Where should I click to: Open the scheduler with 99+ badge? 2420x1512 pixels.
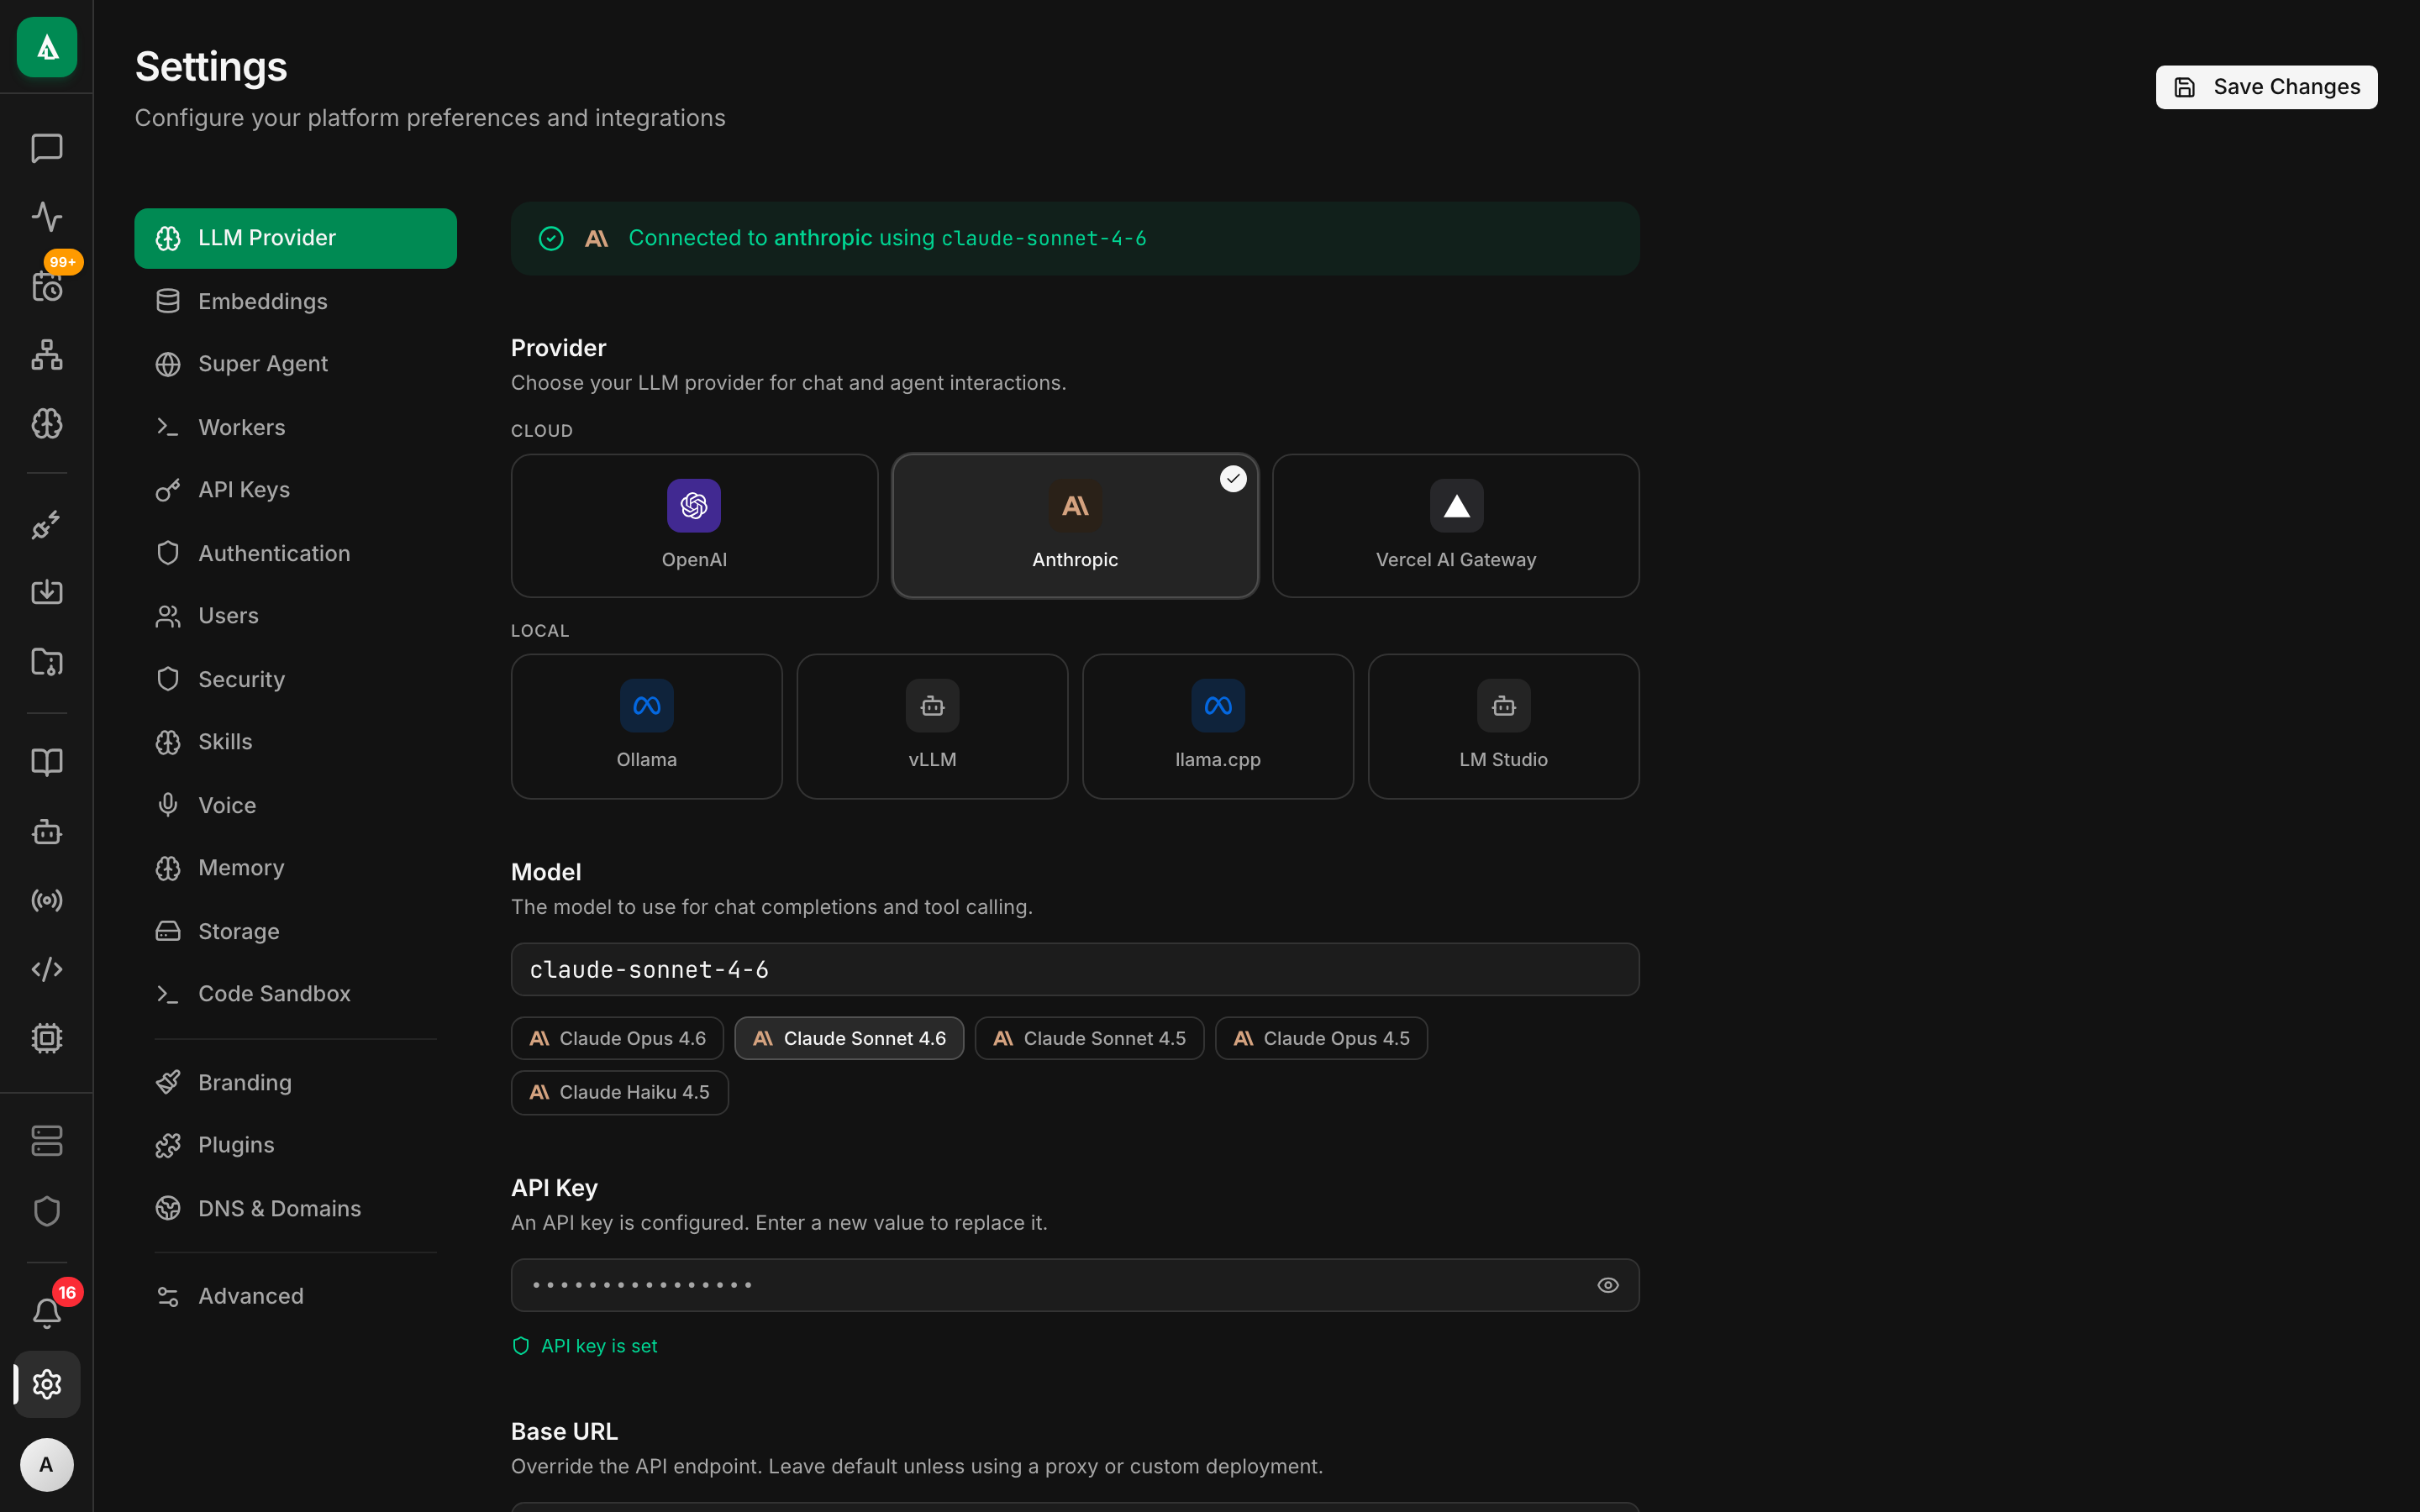[x=46, y=287]
